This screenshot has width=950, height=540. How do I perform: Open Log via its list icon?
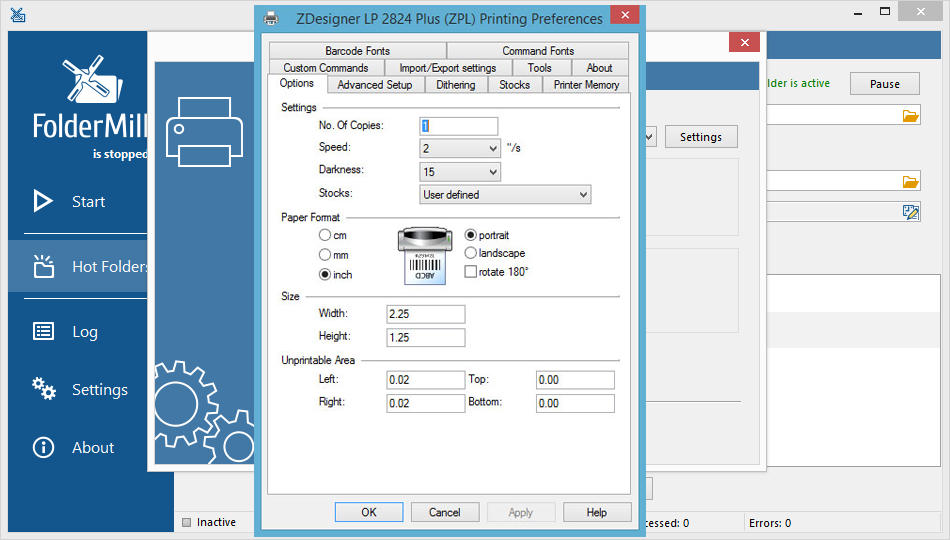pyautogui.click(x=43, y=332)
